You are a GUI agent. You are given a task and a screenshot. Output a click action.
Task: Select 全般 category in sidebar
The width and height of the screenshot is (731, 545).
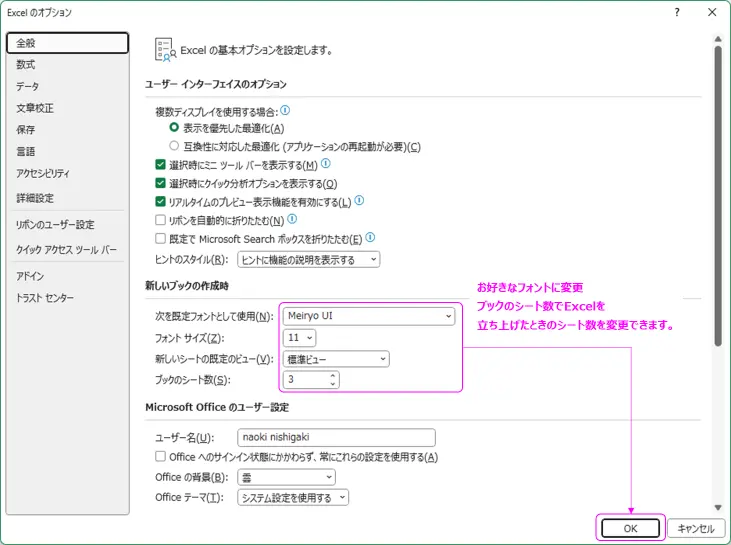pos(68,43)
